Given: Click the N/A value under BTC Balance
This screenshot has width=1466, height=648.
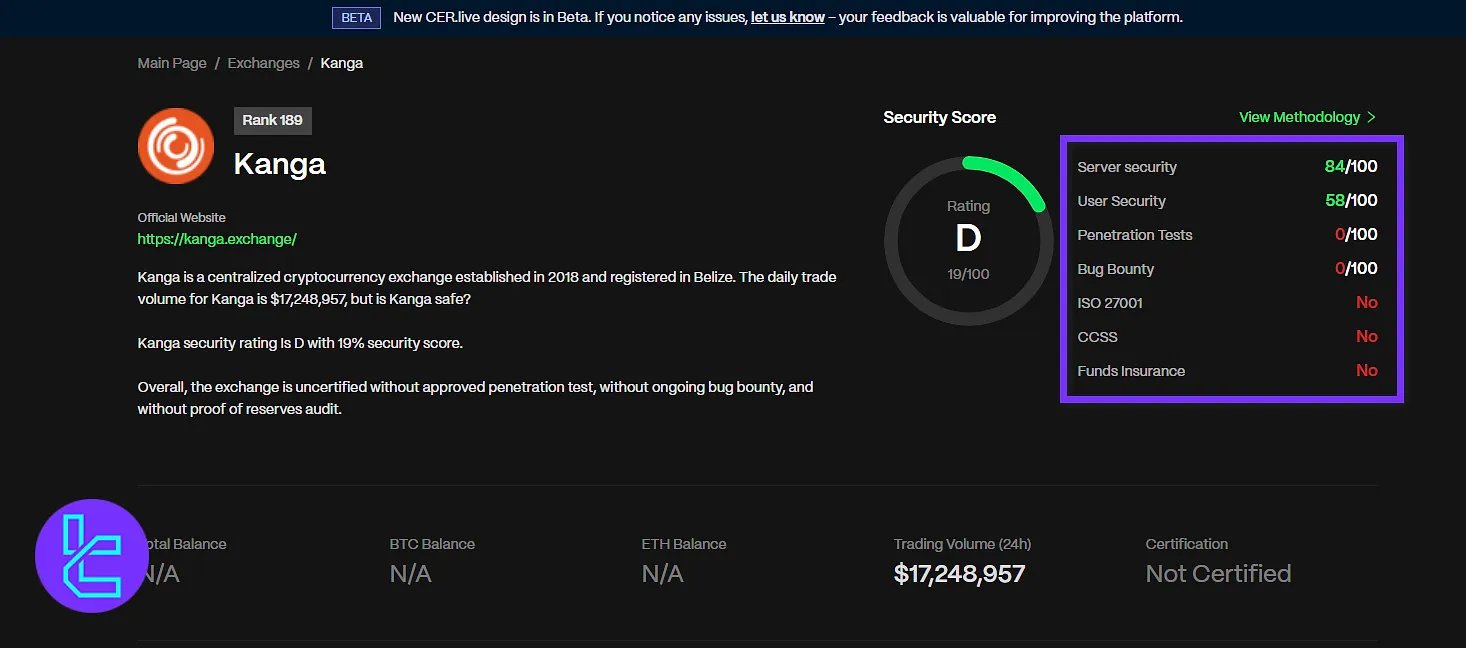Looking at the screenshot, I should coord(411,574).
